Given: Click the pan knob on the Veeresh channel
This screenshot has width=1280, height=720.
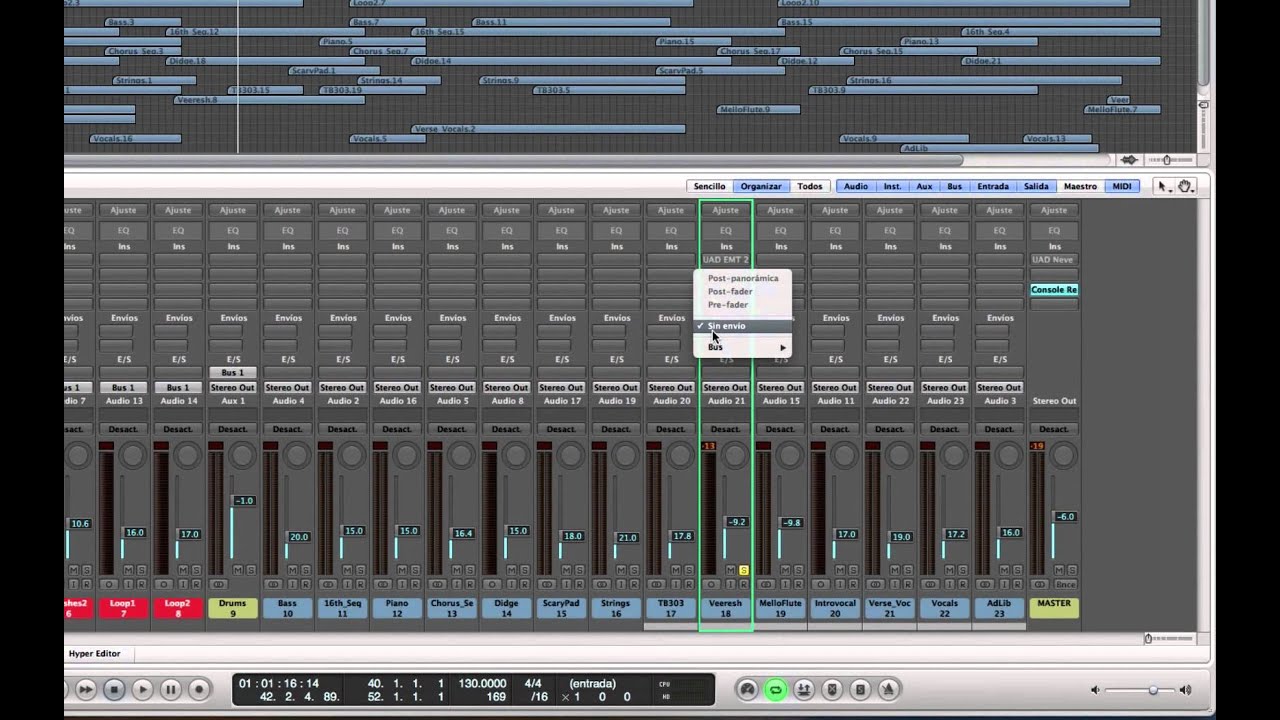Looking at the screenshot, I should pyautogui.click(x=736, y=456).
